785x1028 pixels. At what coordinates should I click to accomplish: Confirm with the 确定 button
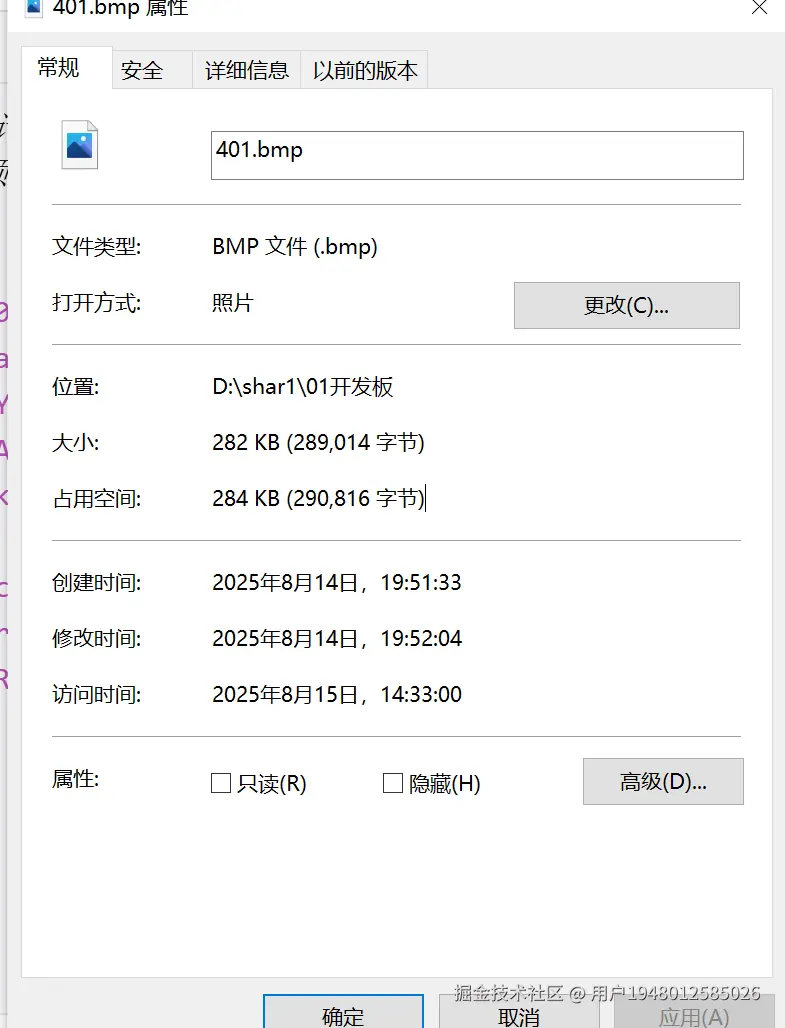[343, 1013]
